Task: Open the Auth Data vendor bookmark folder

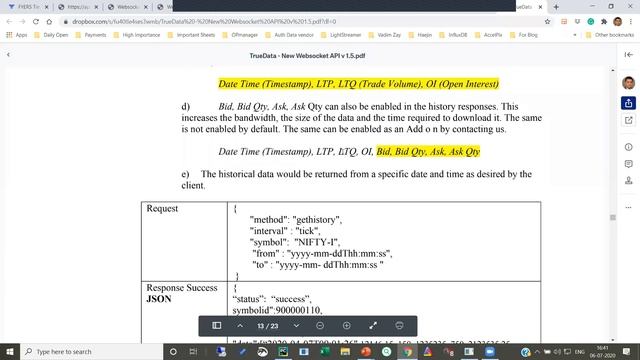Action: [x=289, y=35]
